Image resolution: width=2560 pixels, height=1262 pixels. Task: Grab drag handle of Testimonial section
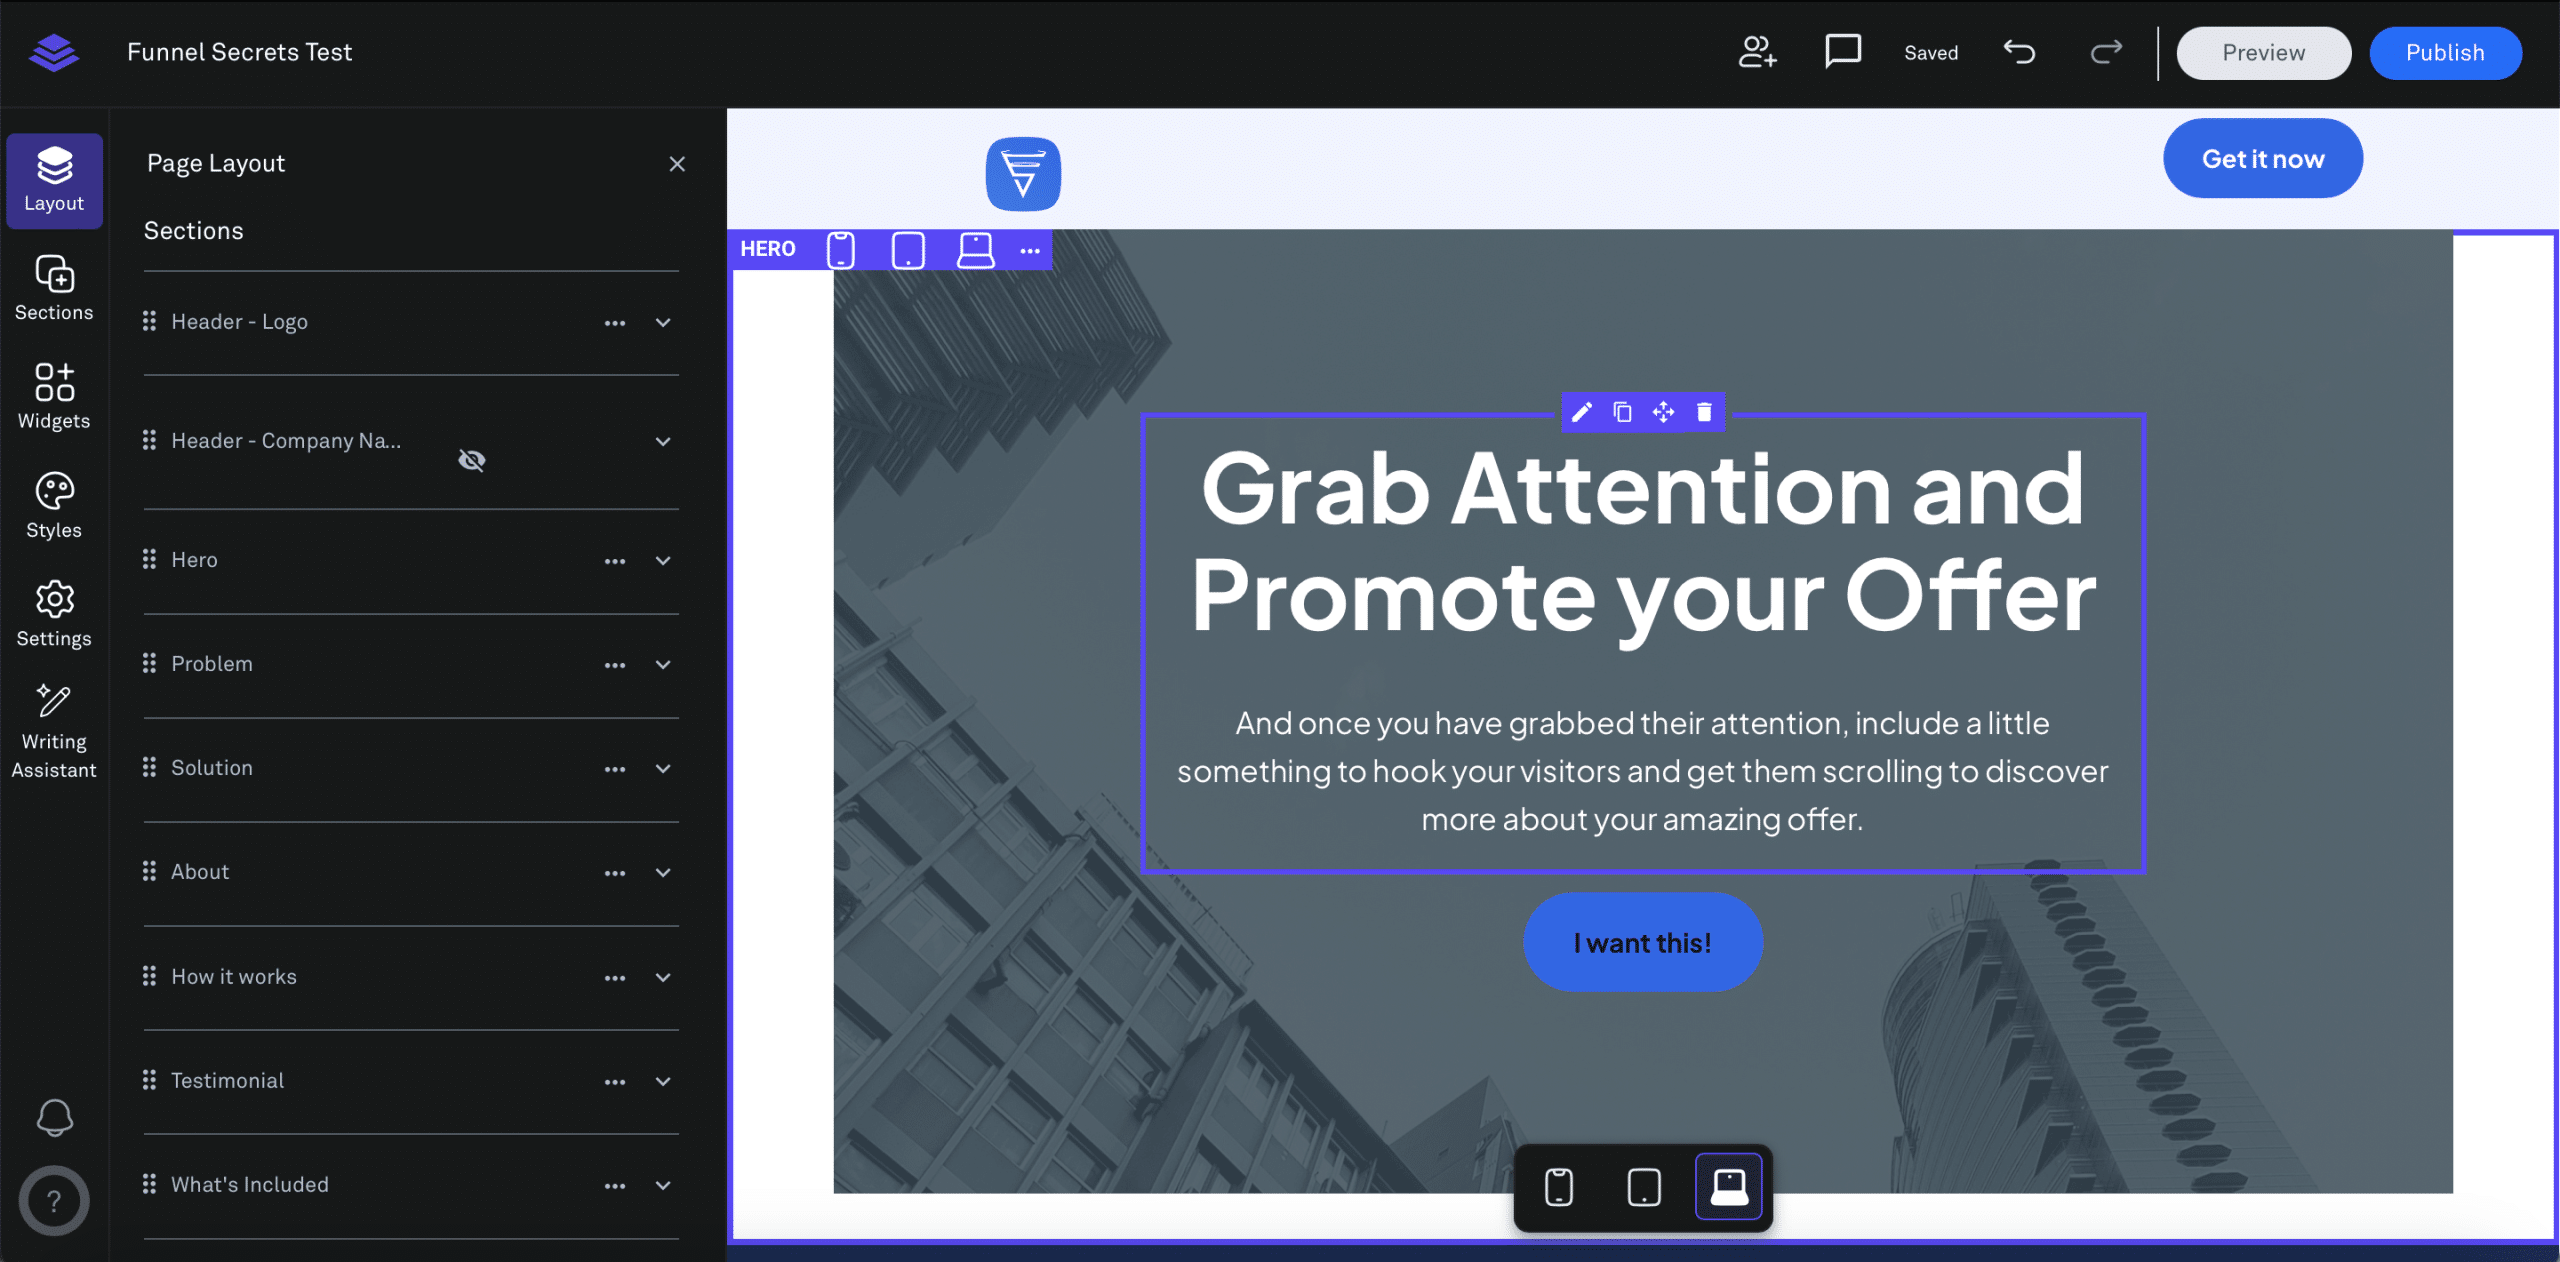pos(149,1080)
